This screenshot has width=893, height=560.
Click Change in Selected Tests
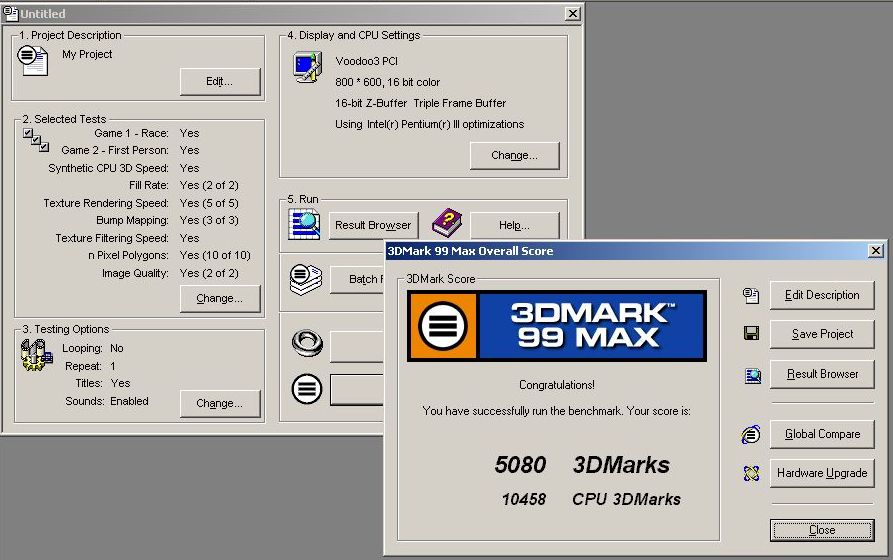[220, 299]
